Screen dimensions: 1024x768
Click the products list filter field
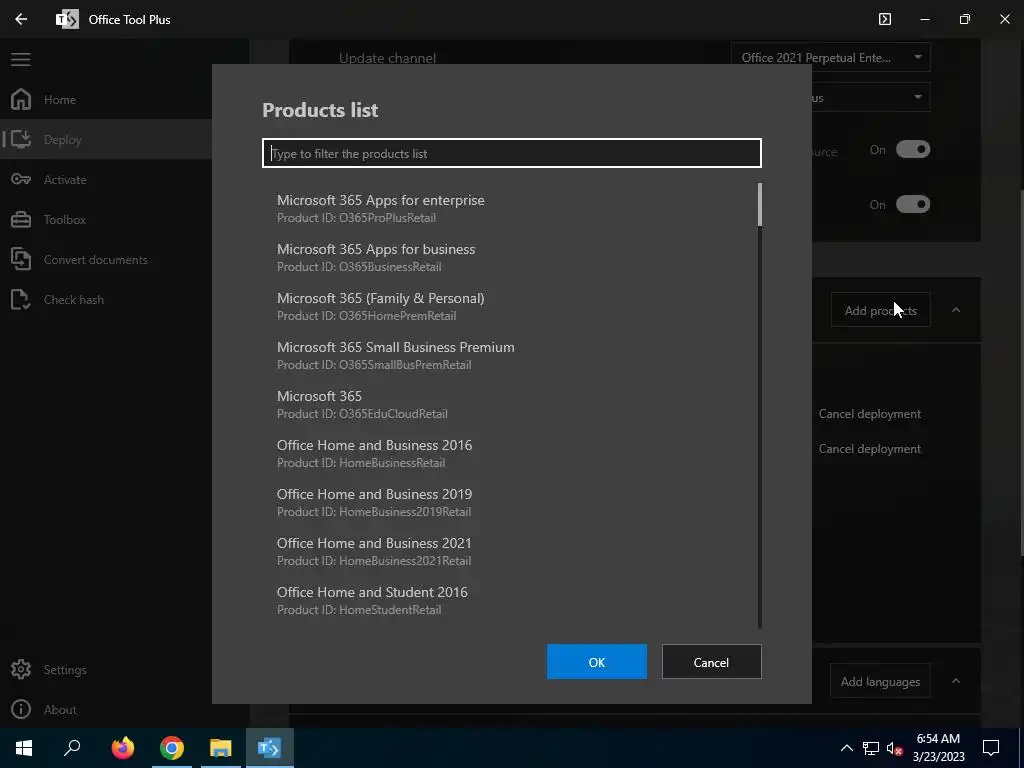point(512,153)
